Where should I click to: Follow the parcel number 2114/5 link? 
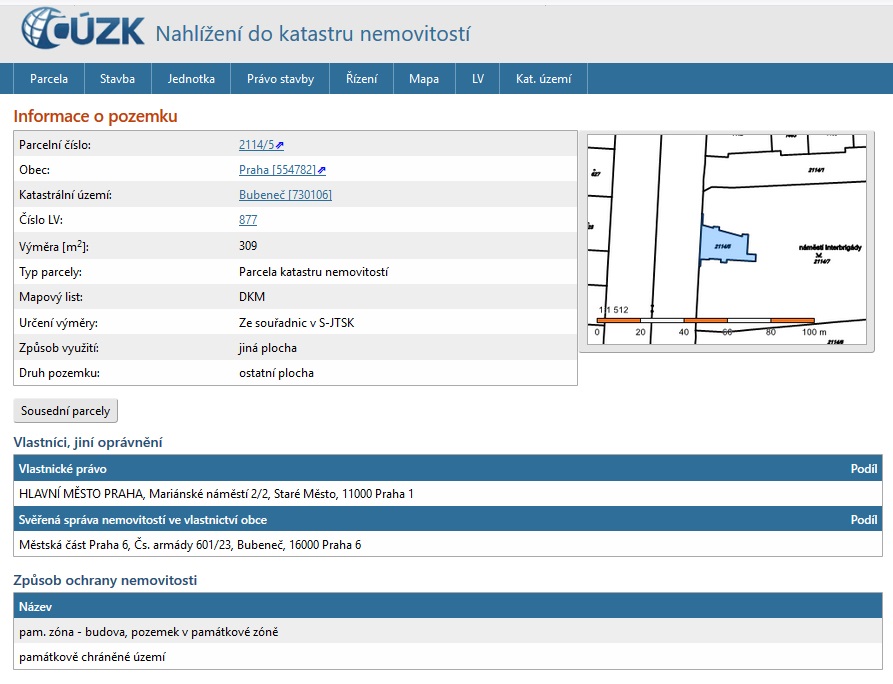click(256, 145)
